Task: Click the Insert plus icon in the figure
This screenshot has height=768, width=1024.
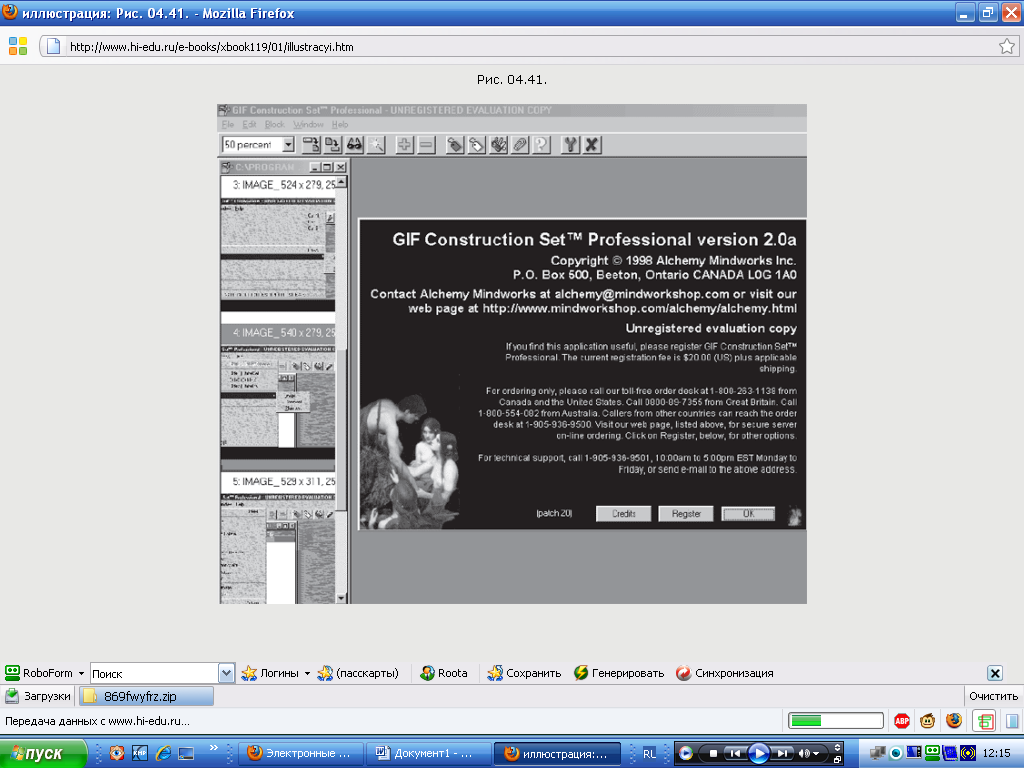Action: [x=404, y=144]
